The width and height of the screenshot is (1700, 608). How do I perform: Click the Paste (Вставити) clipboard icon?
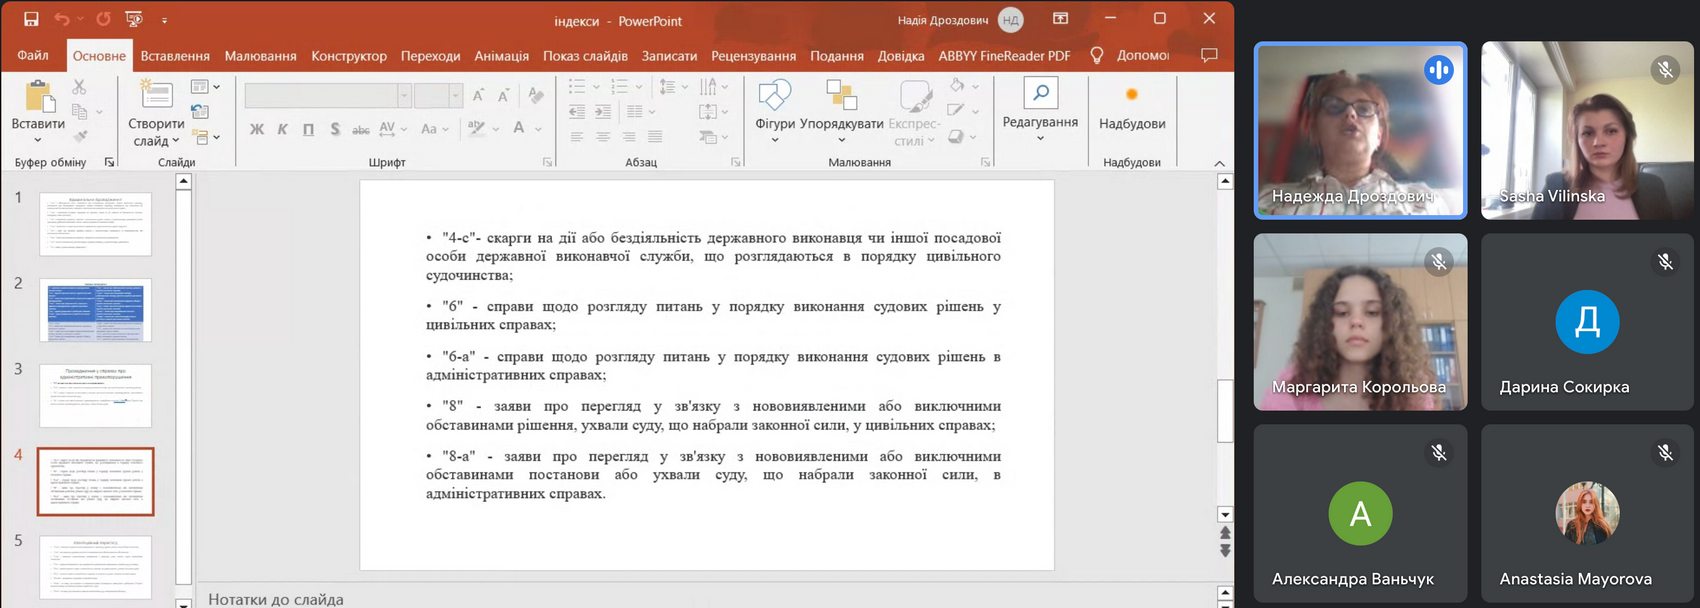click(38, 97)
